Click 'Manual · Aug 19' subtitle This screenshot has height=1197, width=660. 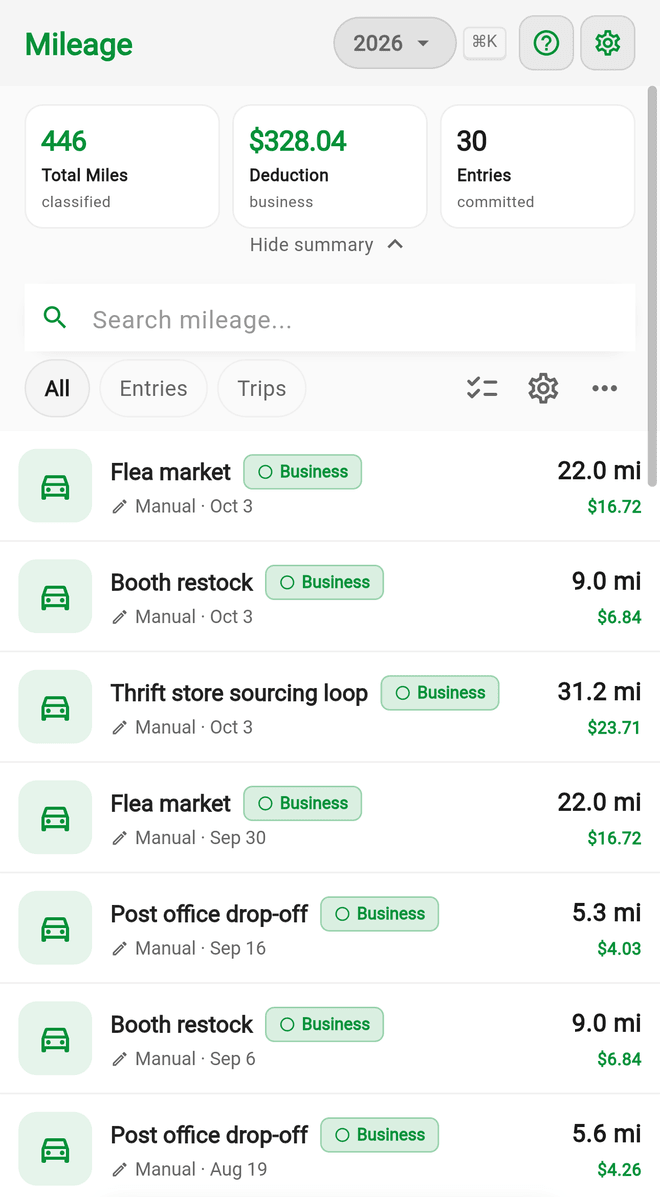[201, 1170]
